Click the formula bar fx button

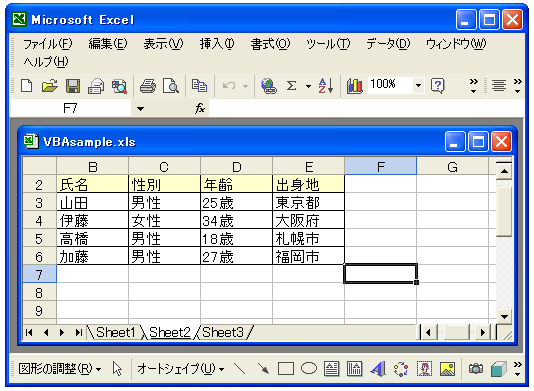[200, 109]
